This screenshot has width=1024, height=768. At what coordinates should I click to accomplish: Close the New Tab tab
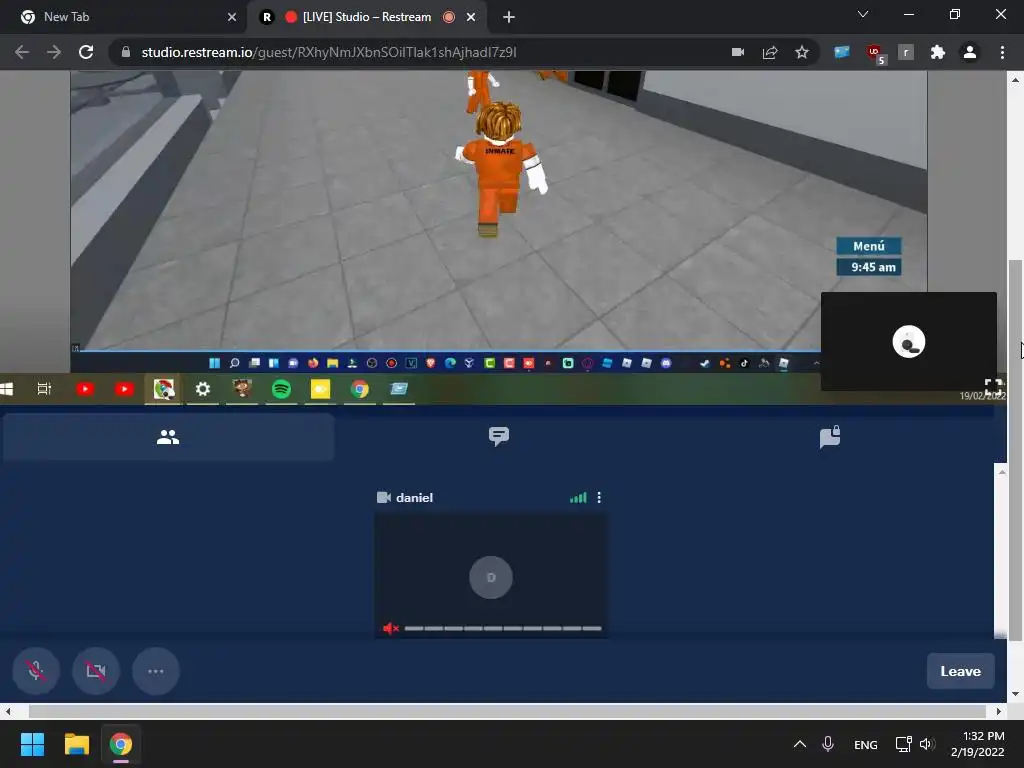pos(232,17)
